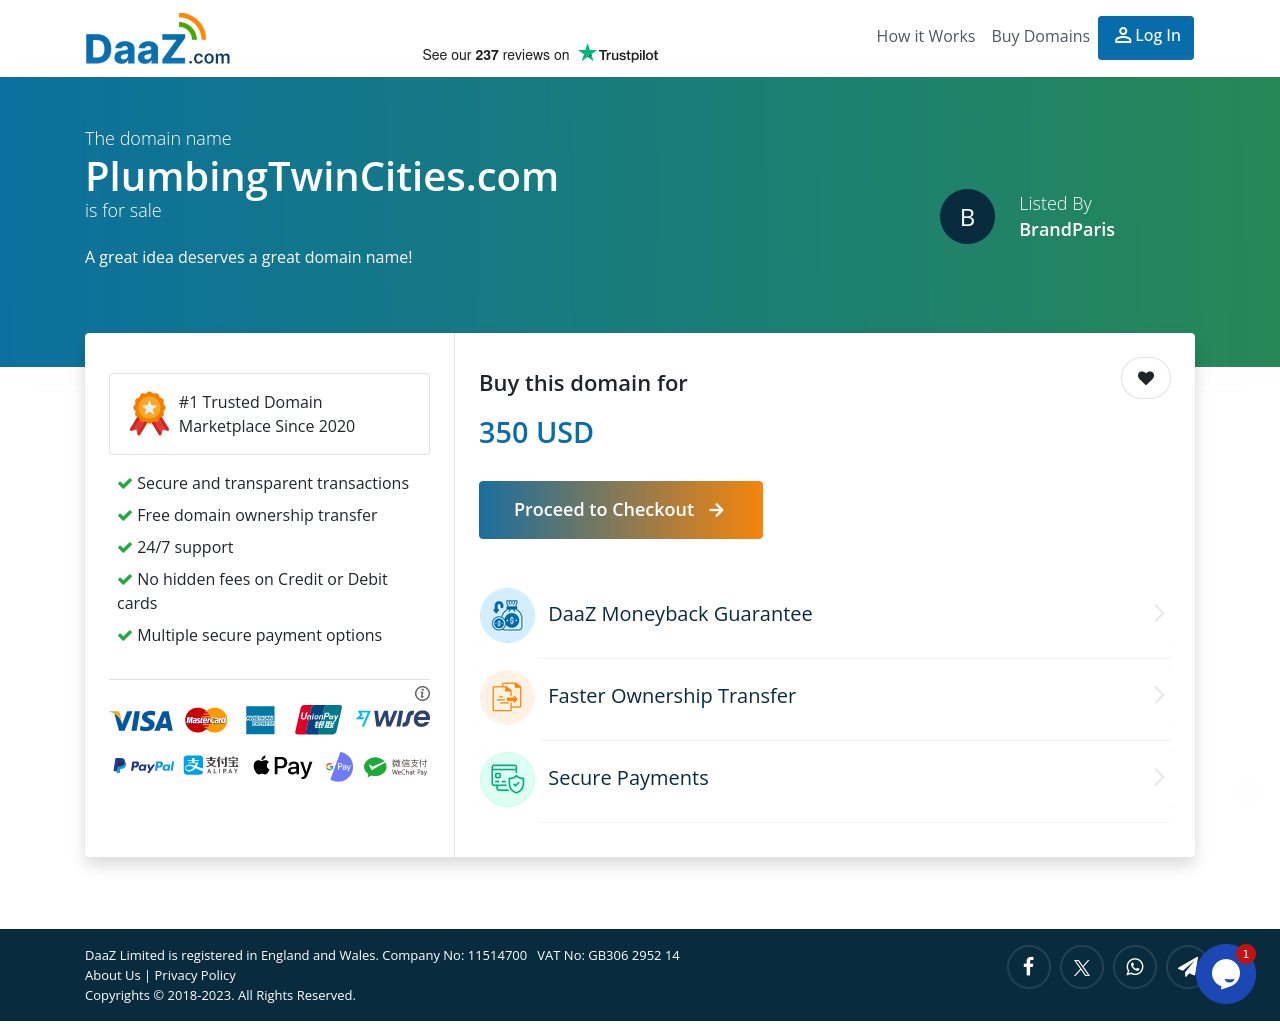Open Trustpilot reviews link
Screen dimensions: 1280x1024
[x=540, y=54]
